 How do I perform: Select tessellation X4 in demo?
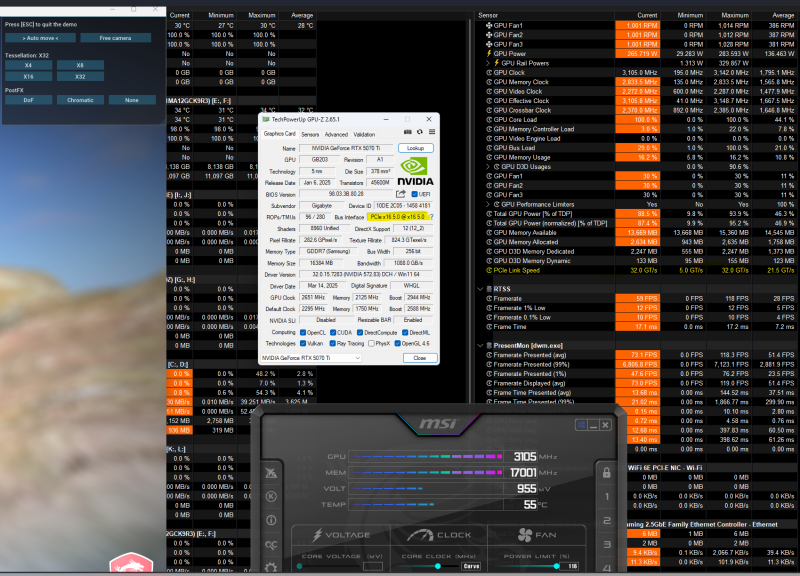(x=29, y=65)
